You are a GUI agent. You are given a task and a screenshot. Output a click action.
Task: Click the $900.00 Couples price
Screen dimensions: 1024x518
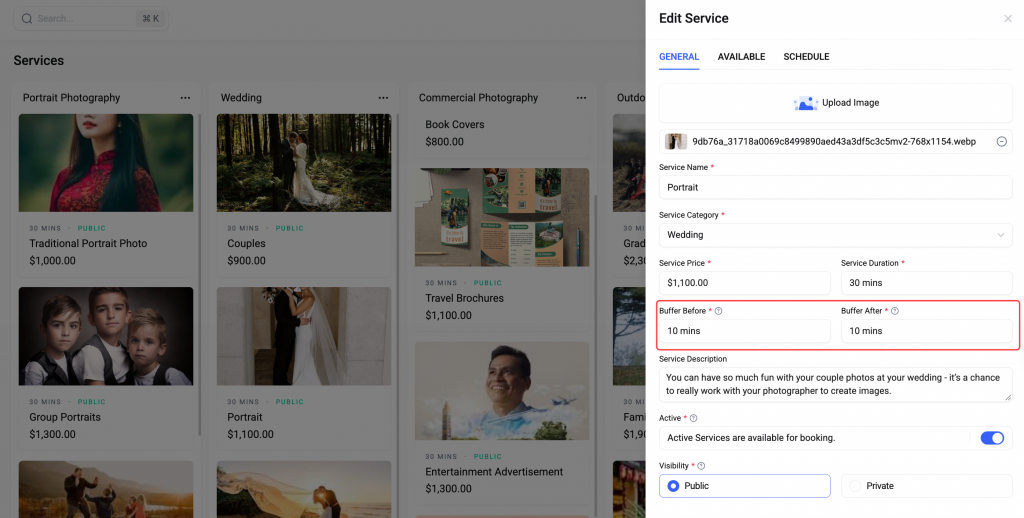(246, 261)
